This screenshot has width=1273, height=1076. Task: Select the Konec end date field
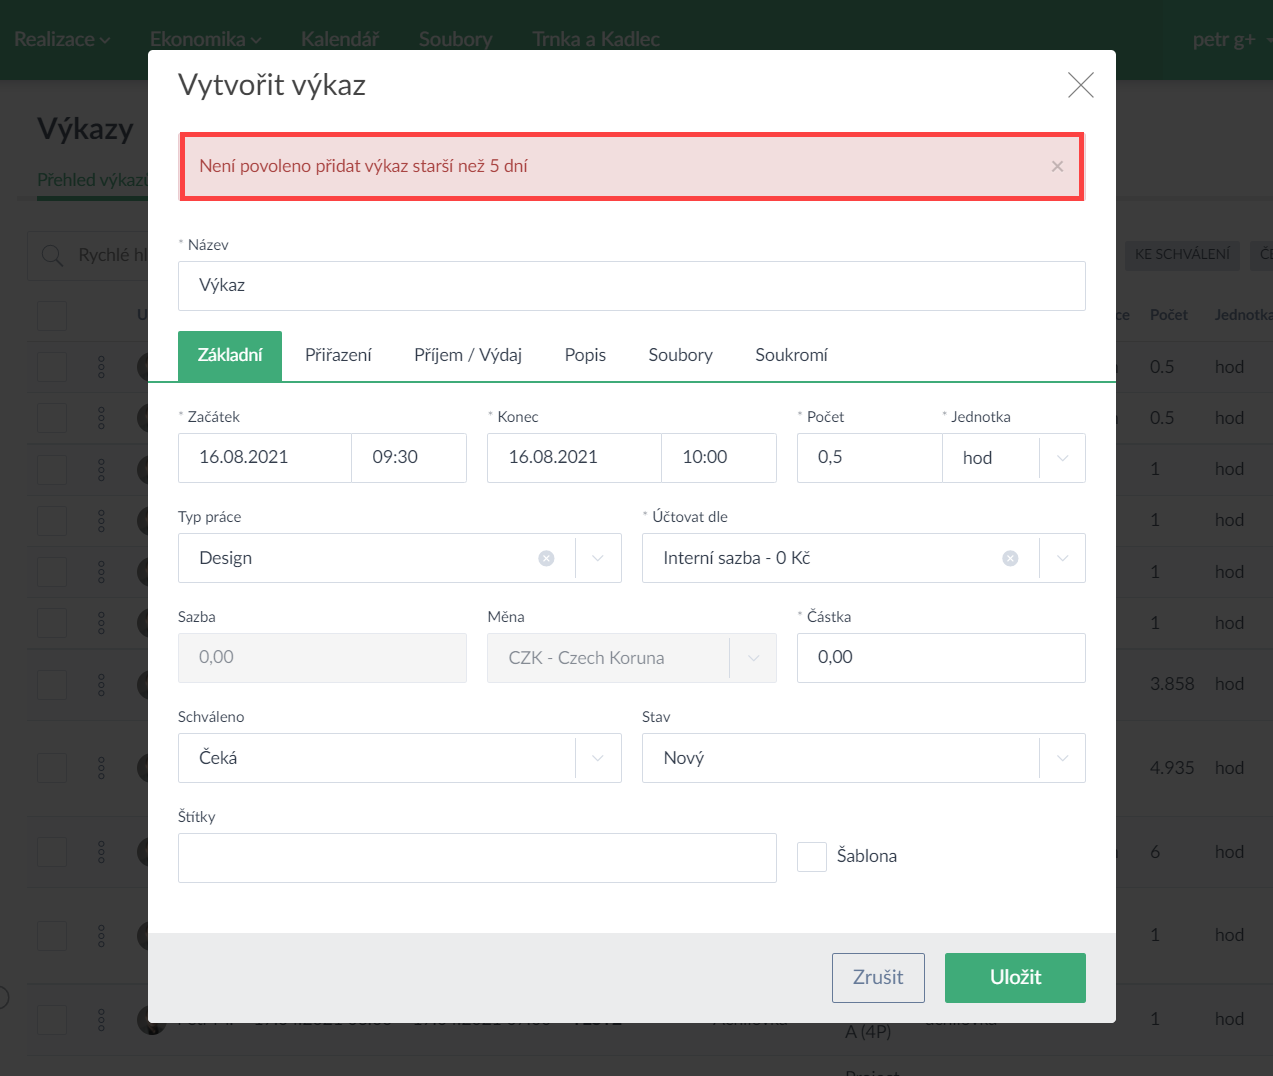pyautogui.click(x=573, y=458)
